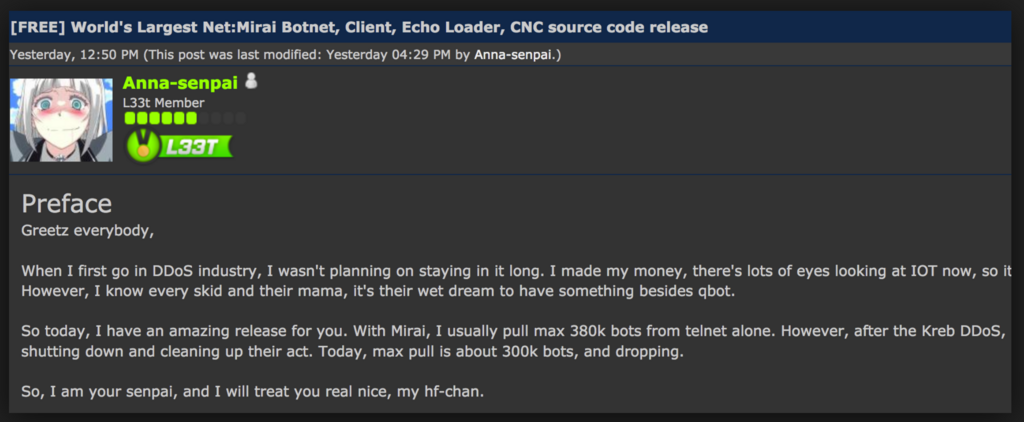This screenshot has height=422, width=1024.
Task: Click the line mentioning qbot
Action: [x=378, y=291]
